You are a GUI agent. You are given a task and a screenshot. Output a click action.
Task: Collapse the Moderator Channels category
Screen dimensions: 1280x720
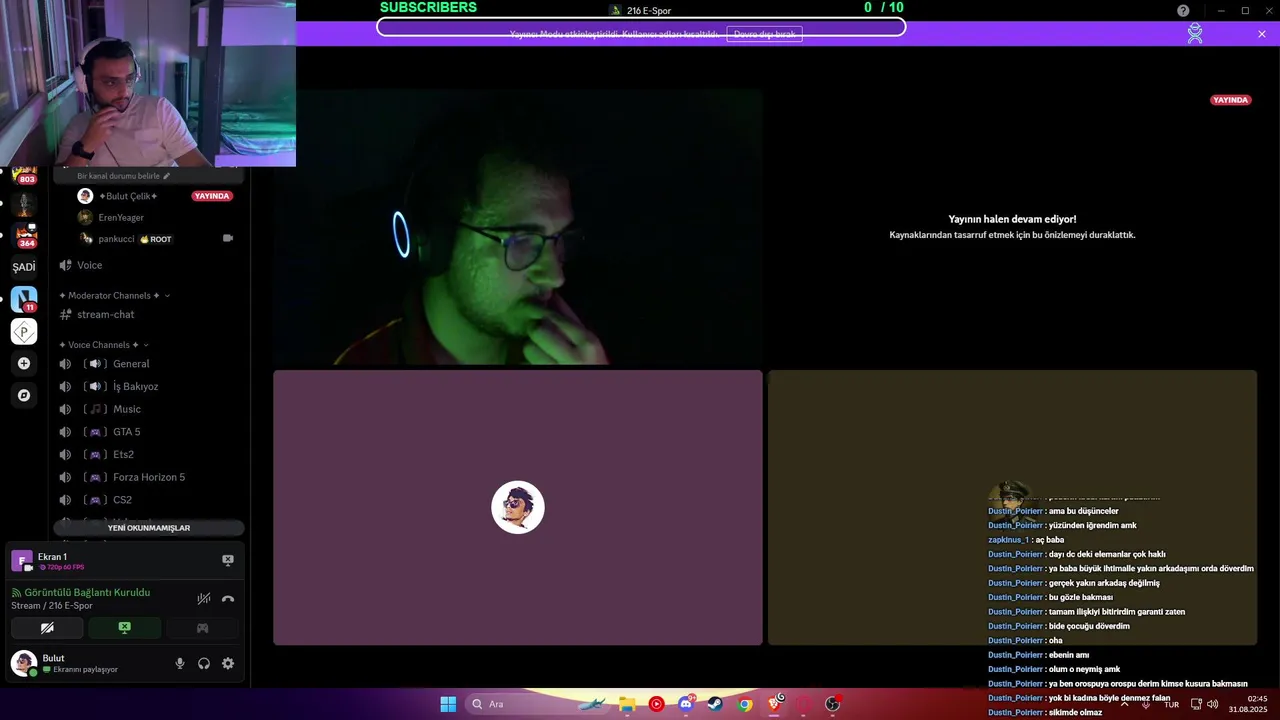(114, 296)
